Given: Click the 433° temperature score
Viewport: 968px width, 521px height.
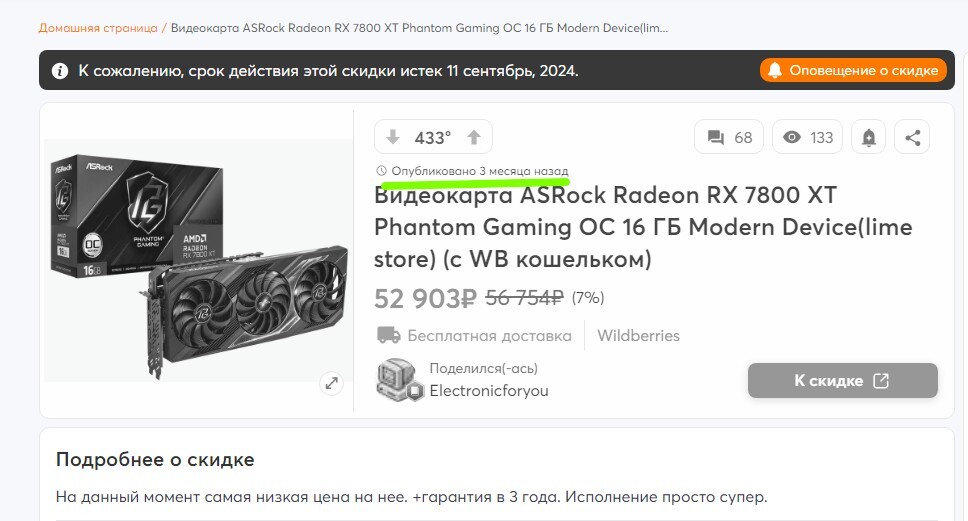Looking at the screenshot, I should click(x=433, y=138).
